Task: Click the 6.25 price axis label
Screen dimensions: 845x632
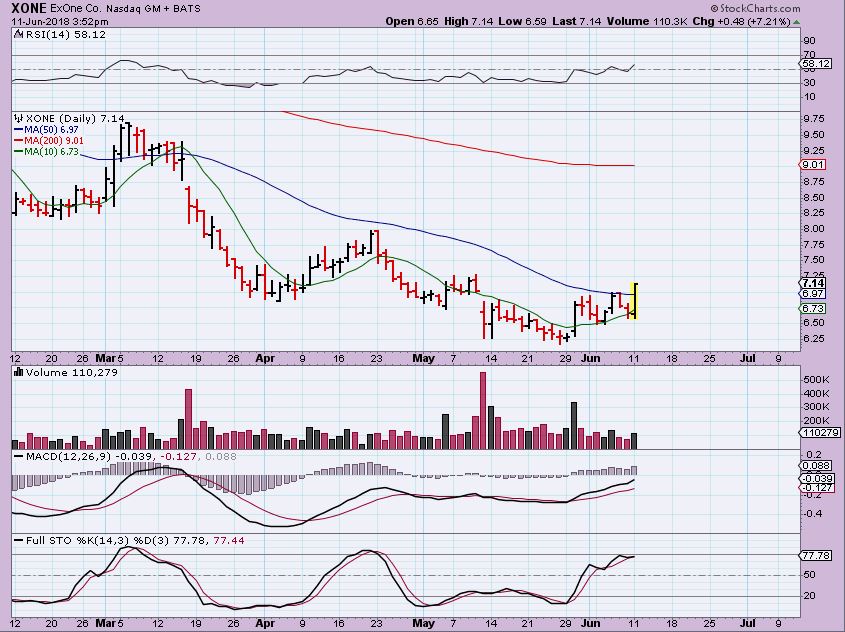Action: coord(814,338)
